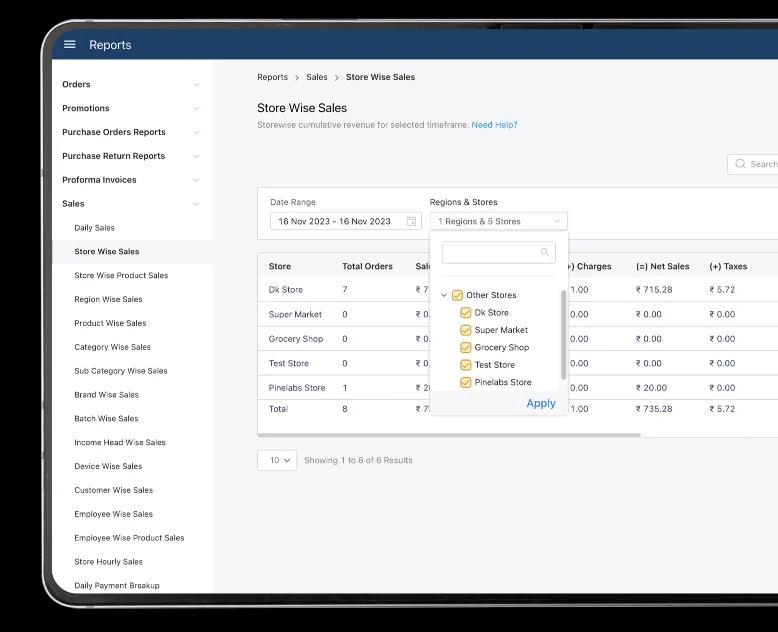Screen dimensions: 778x632
Task: Click Grocery Shop in the table
Action: (x=296, y=338)
